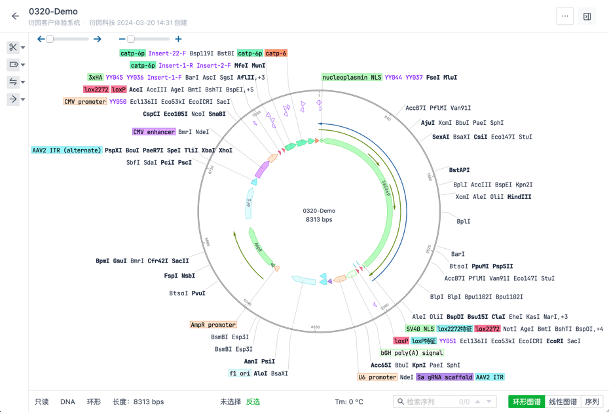This screenshot has width=610, height=412.
Task: Click the EcoRI enzyme site label
Action: coord(555,341)
